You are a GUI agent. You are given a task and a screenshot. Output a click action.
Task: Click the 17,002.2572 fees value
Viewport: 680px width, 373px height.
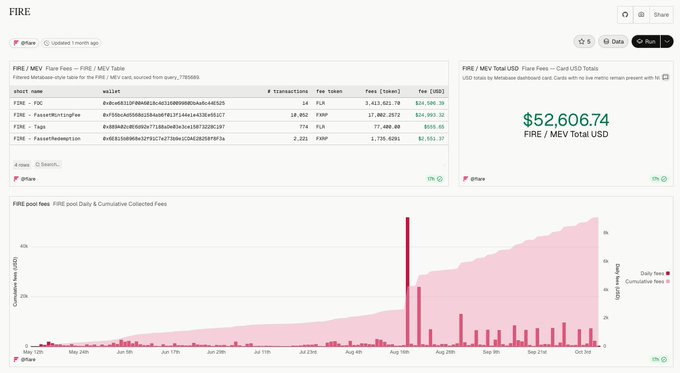384,115
